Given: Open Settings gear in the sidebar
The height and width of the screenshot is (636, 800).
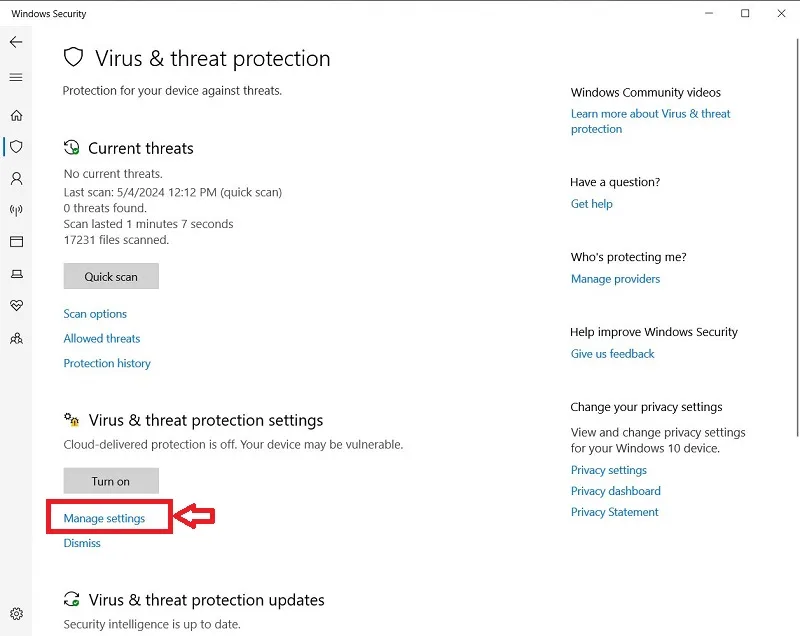Looking at the screenshot, I should coord(16,614).
